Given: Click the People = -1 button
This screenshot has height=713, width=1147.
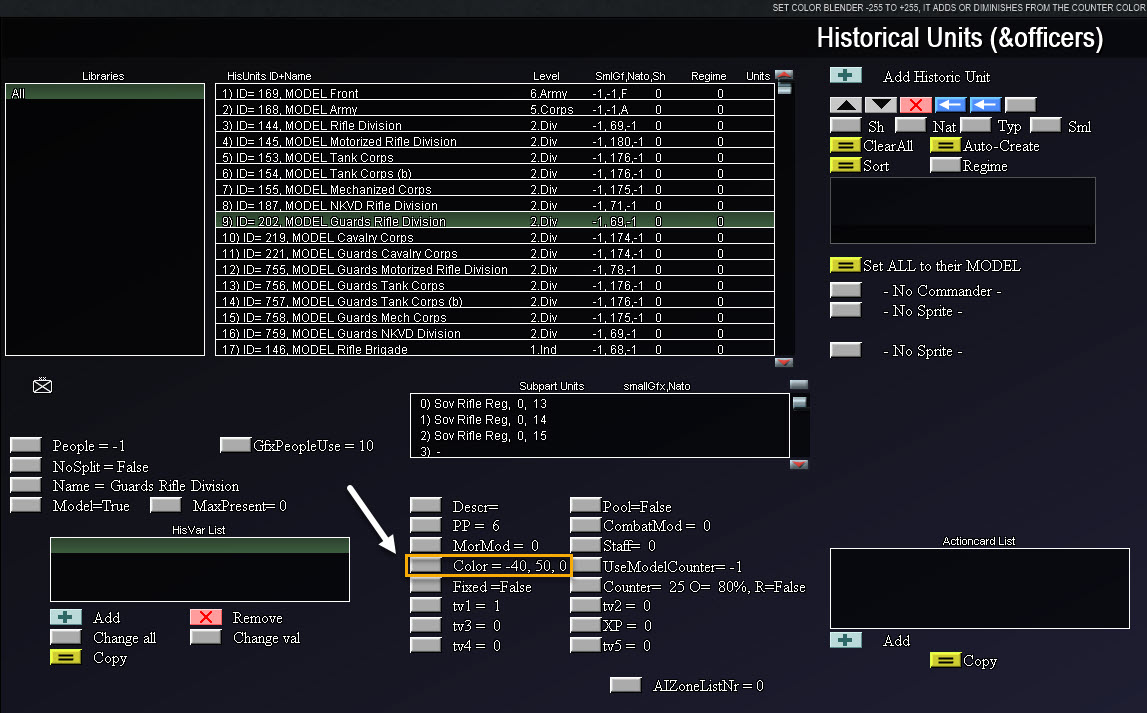Looking at the screenshot, I should (x=26, y=445).
